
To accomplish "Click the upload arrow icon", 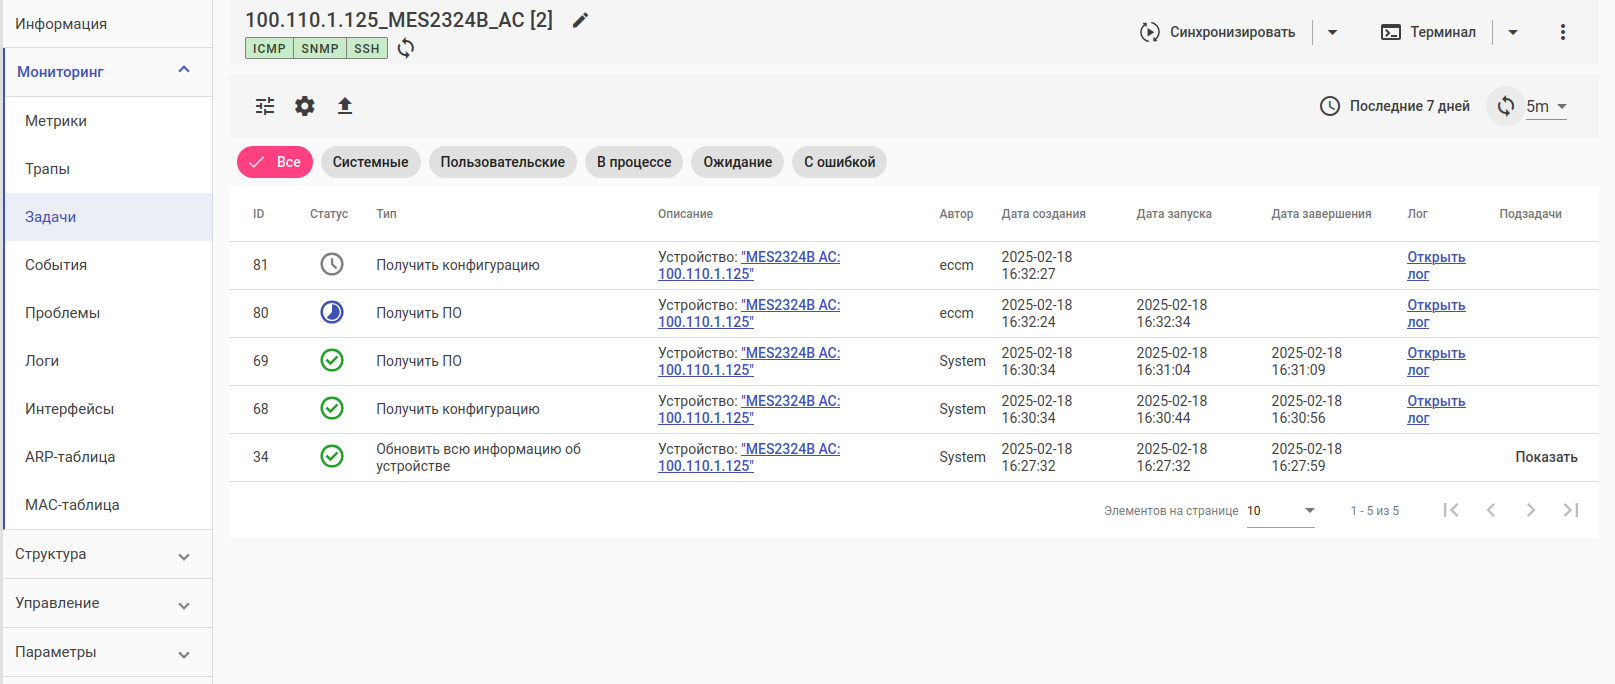I will click(x=345, y=106).
